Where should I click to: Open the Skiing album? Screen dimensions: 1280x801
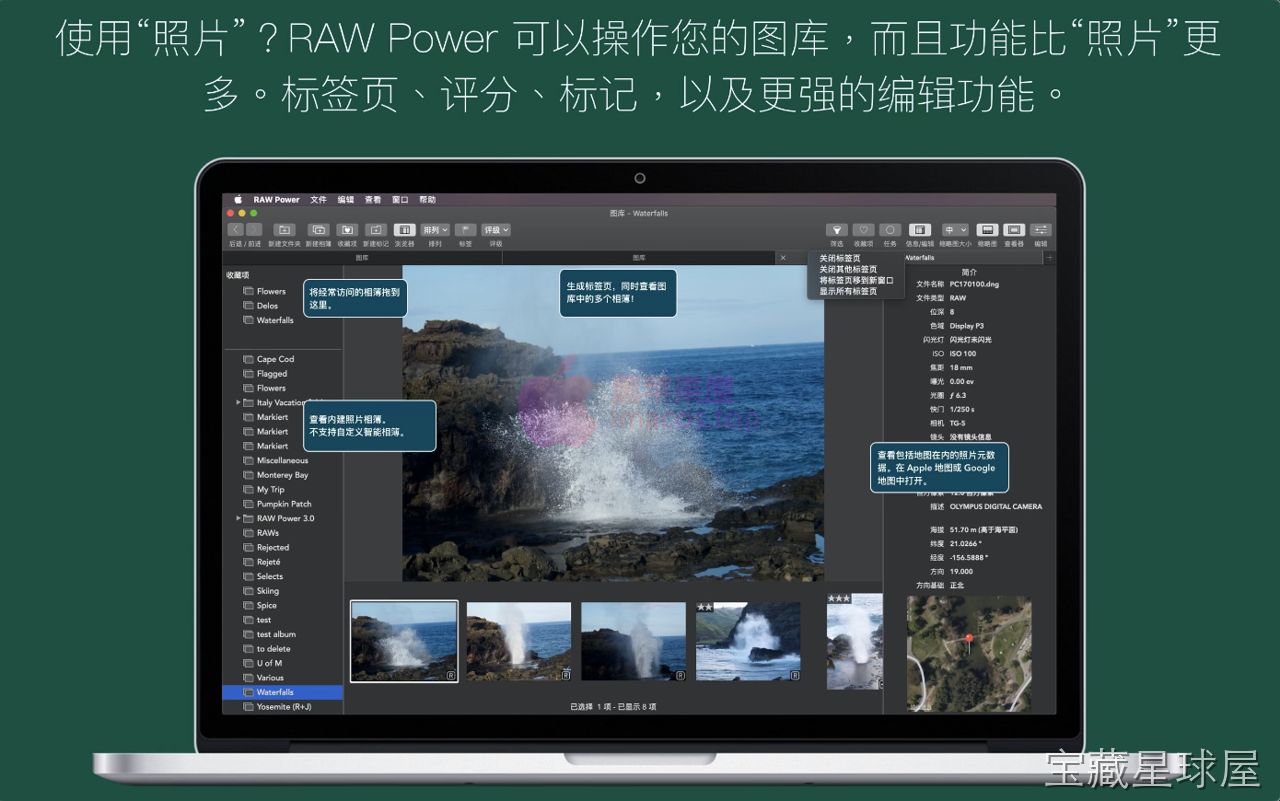click(267, 591)
